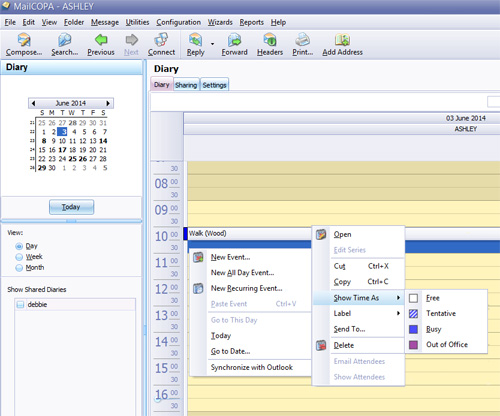Select the Day view radio button

(x=19, y=246)
